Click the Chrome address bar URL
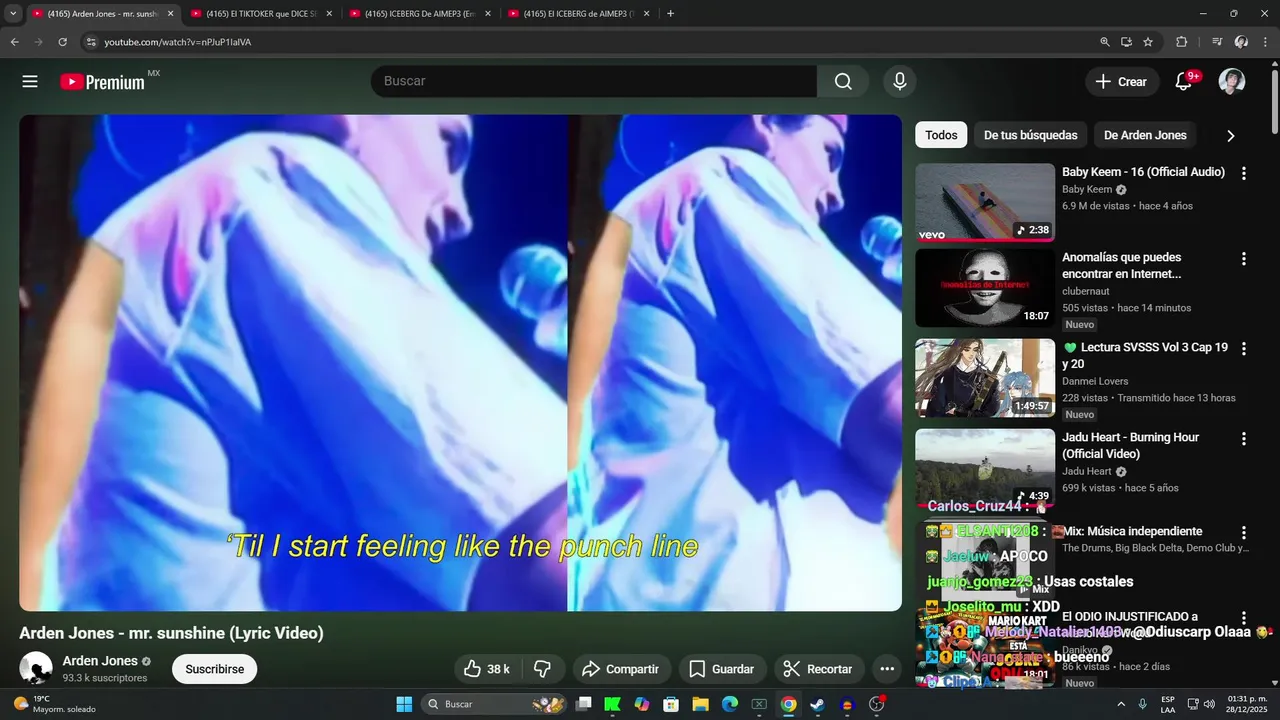Image resolution: width=1280 pixels, height=720 pixels. click(178, 42)
